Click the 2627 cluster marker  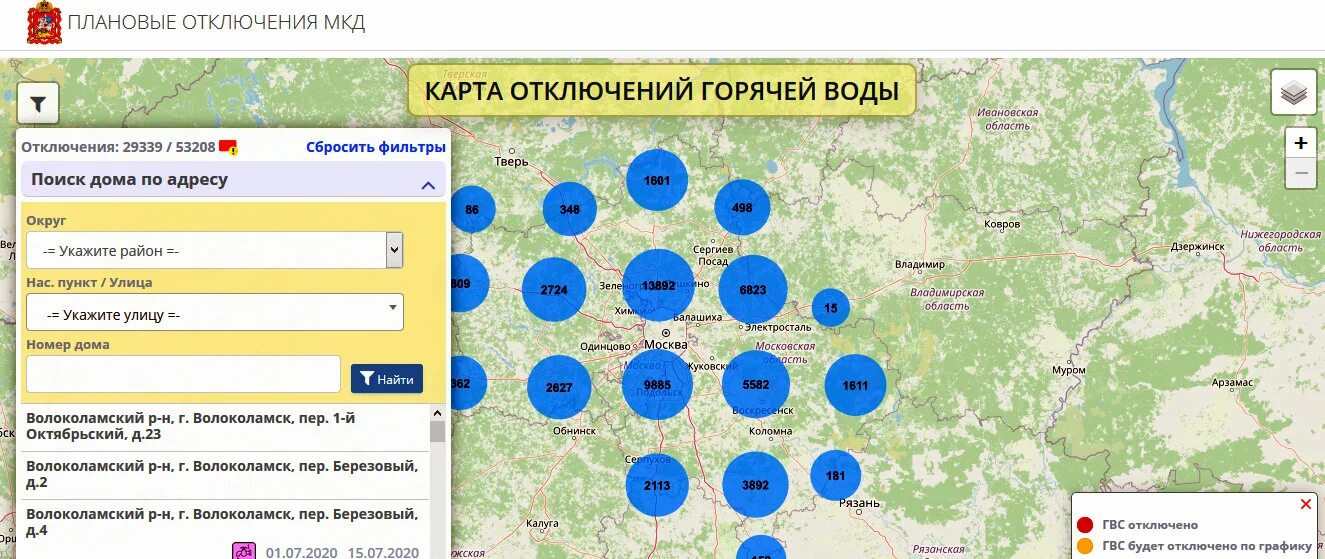559,387
